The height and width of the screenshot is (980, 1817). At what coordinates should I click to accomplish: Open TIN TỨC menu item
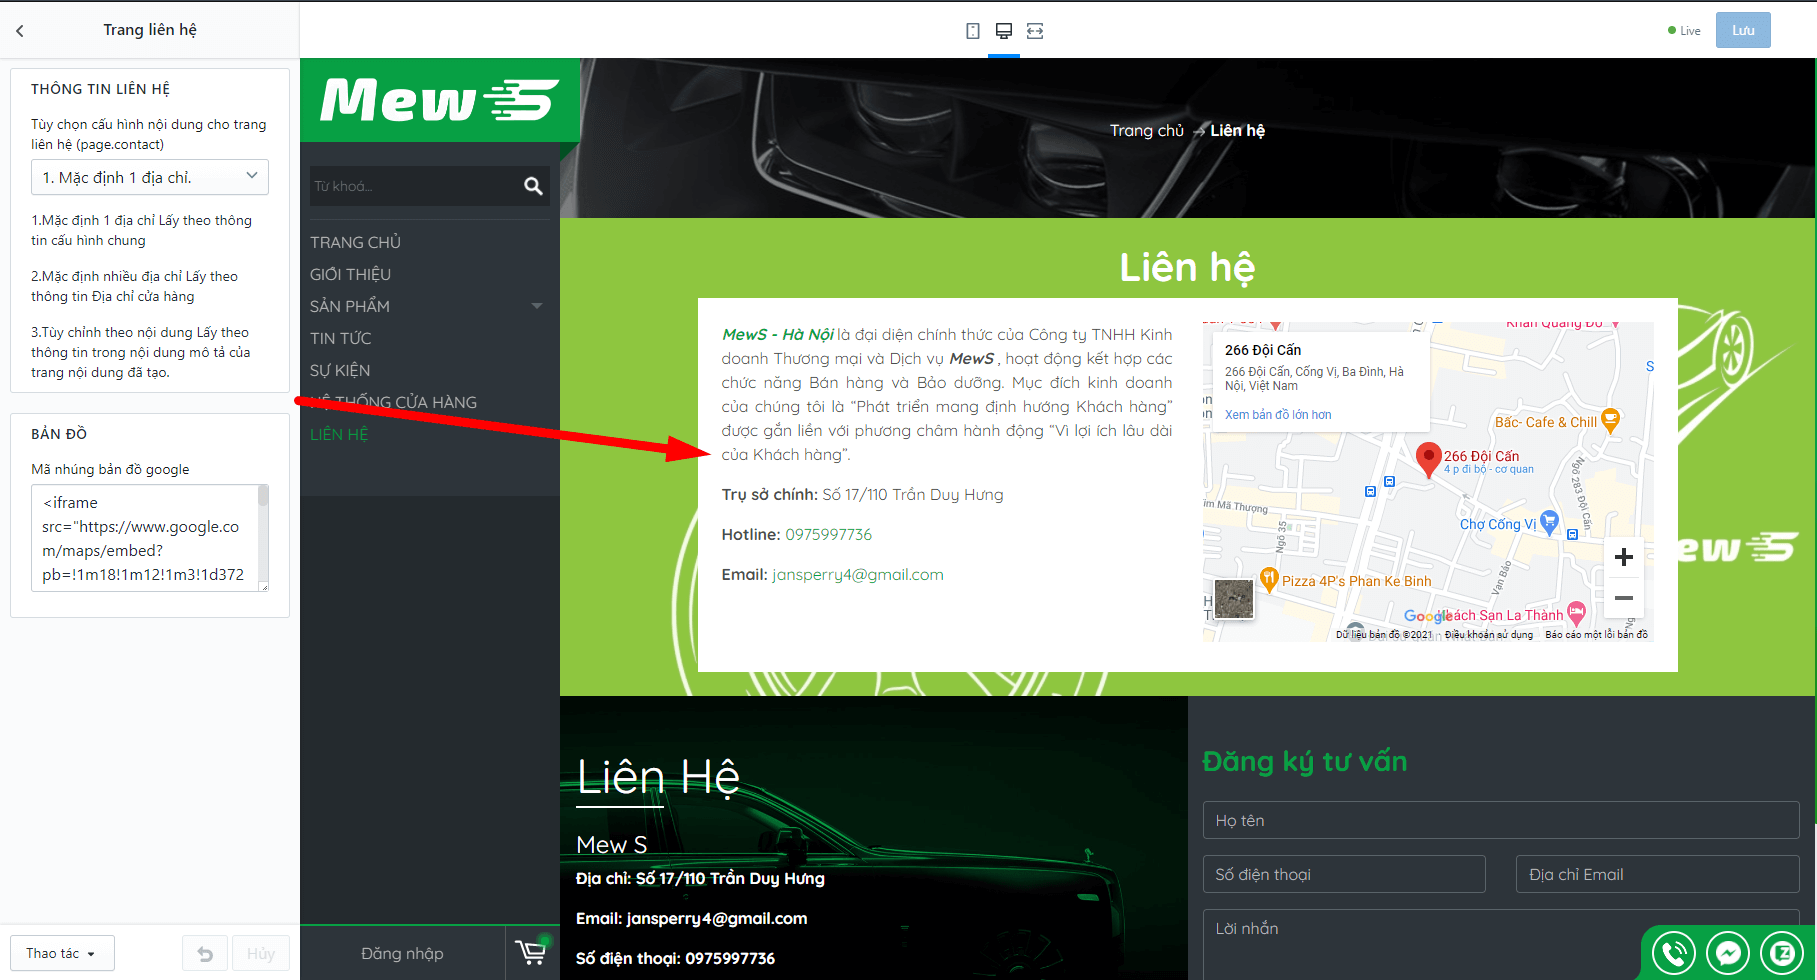(340, 338)
